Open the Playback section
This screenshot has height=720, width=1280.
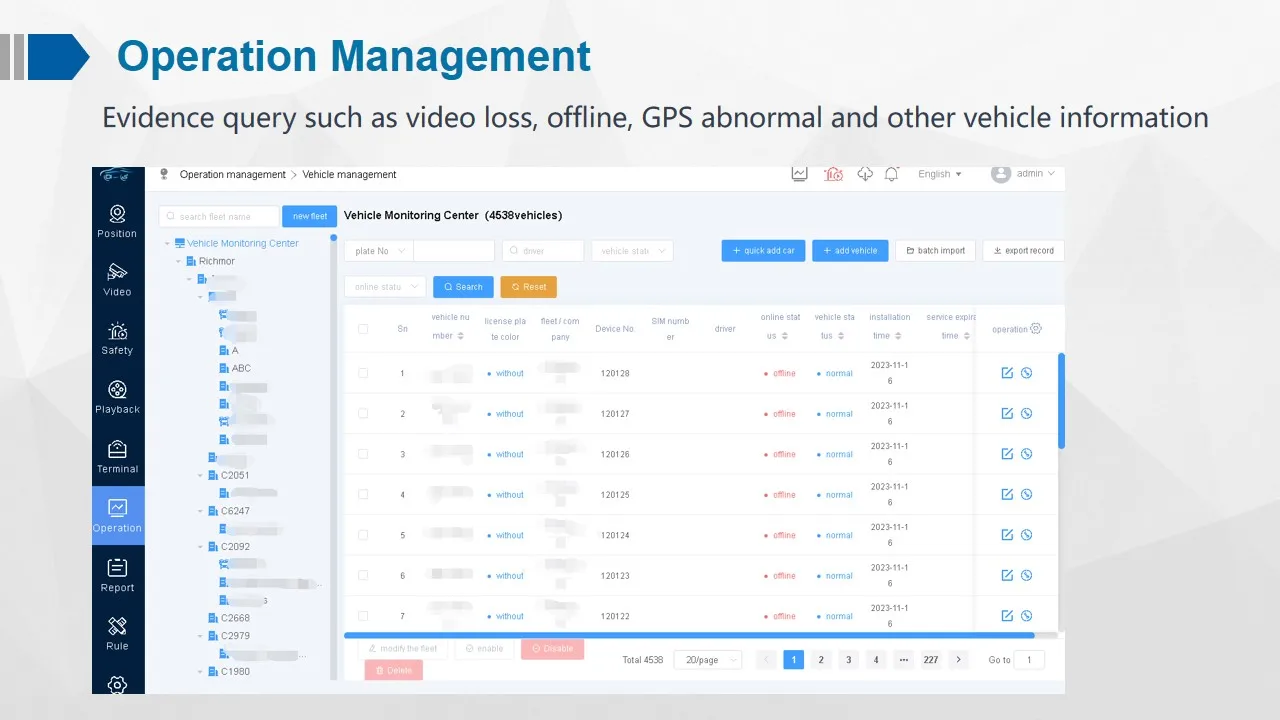click(x=117, y=397)
